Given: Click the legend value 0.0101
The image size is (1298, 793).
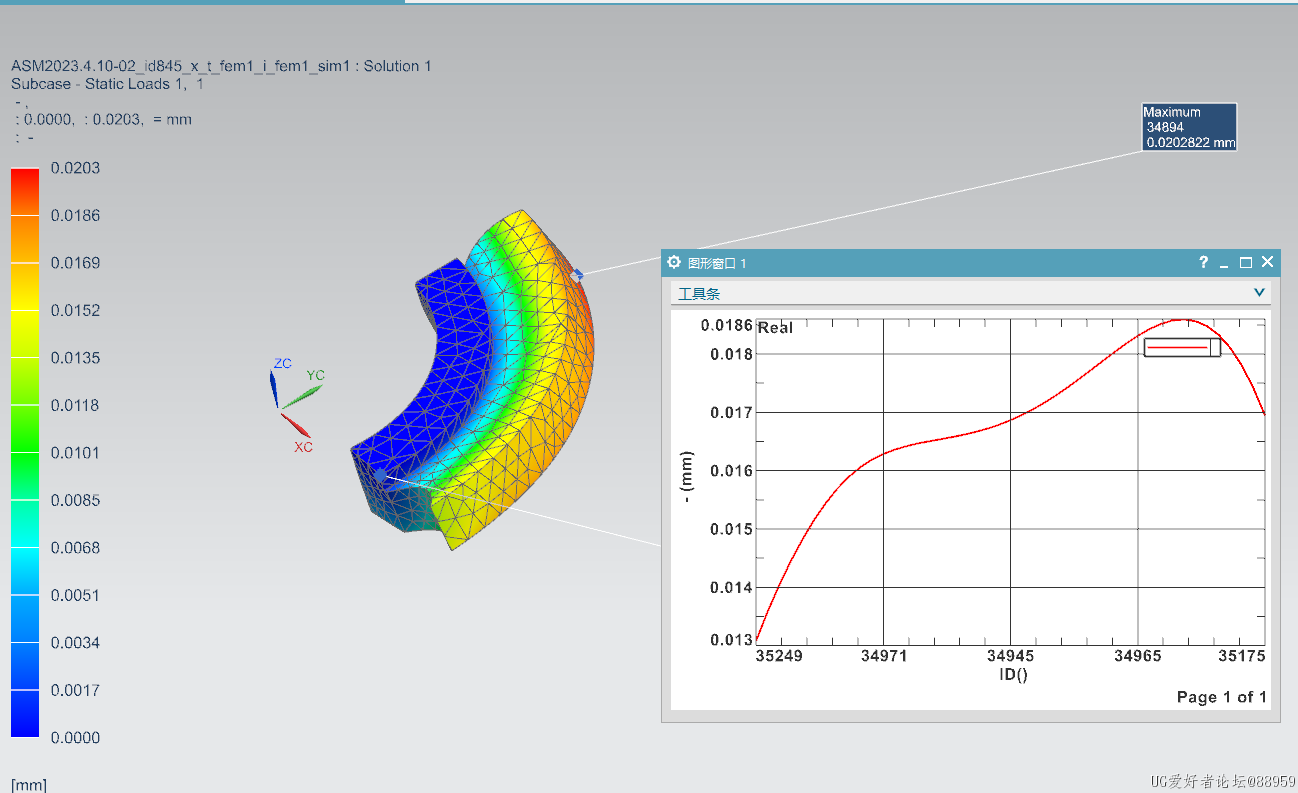Looking at the screenshot, I should click(75, 453).
